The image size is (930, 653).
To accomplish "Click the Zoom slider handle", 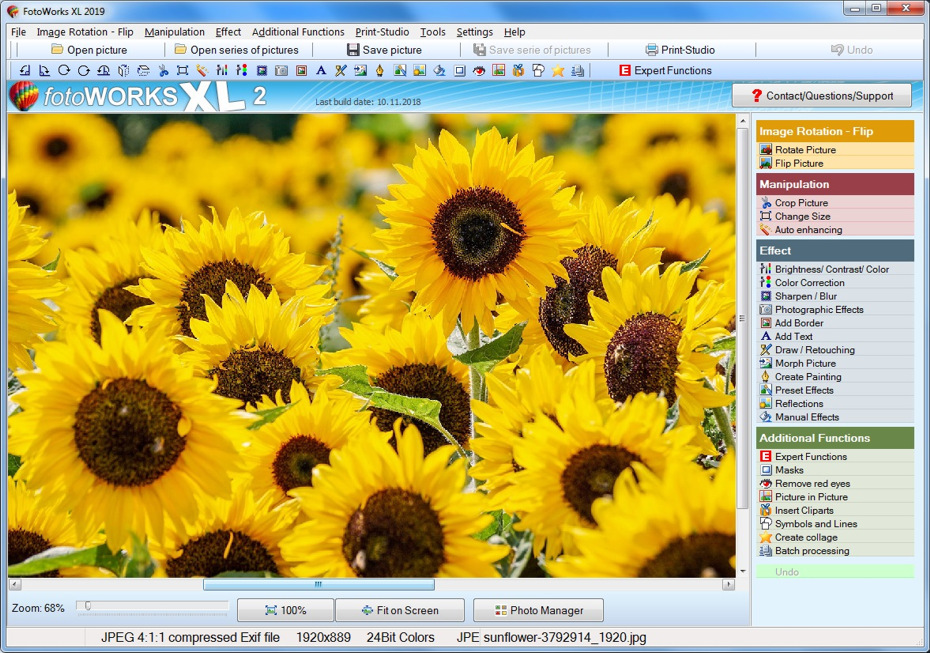I will [x=88, y=606].
